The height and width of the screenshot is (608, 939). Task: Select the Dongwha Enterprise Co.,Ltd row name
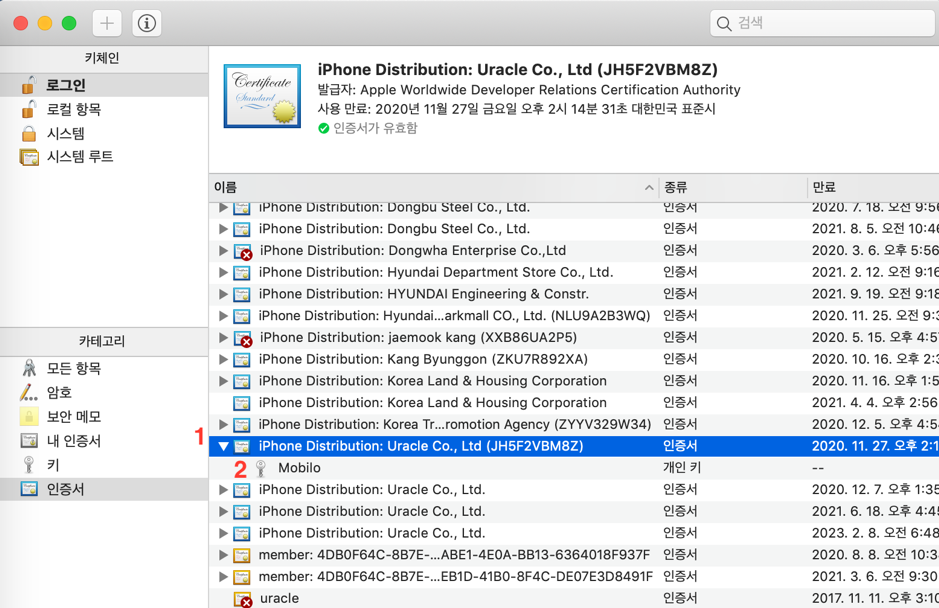[x=413, y=250]
